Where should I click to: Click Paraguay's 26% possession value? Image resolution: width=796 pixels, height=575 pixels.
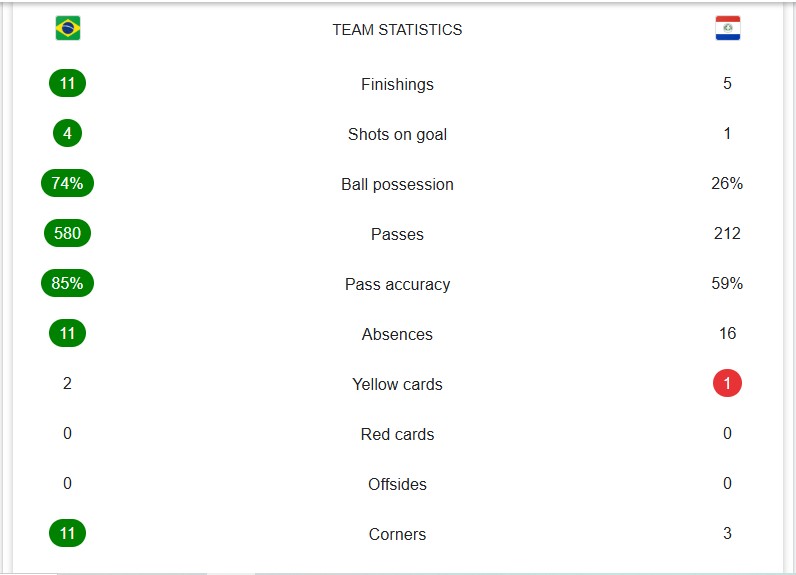point(727,183)
